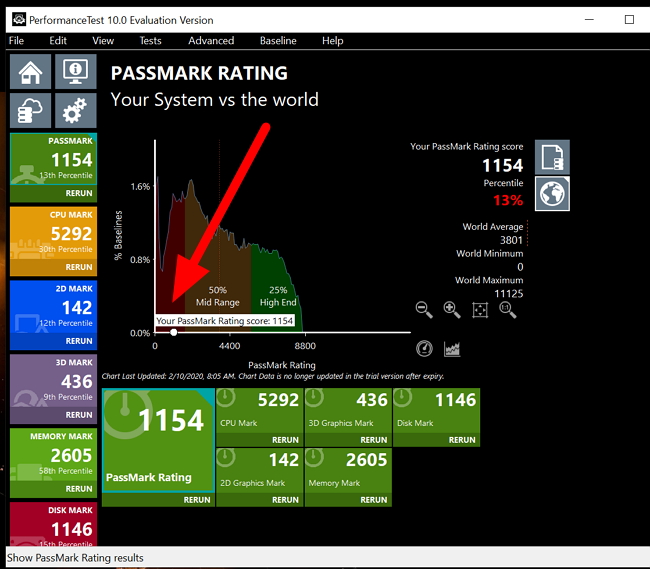Reset chart zoom to 1:1

click(x=507, y=310)
